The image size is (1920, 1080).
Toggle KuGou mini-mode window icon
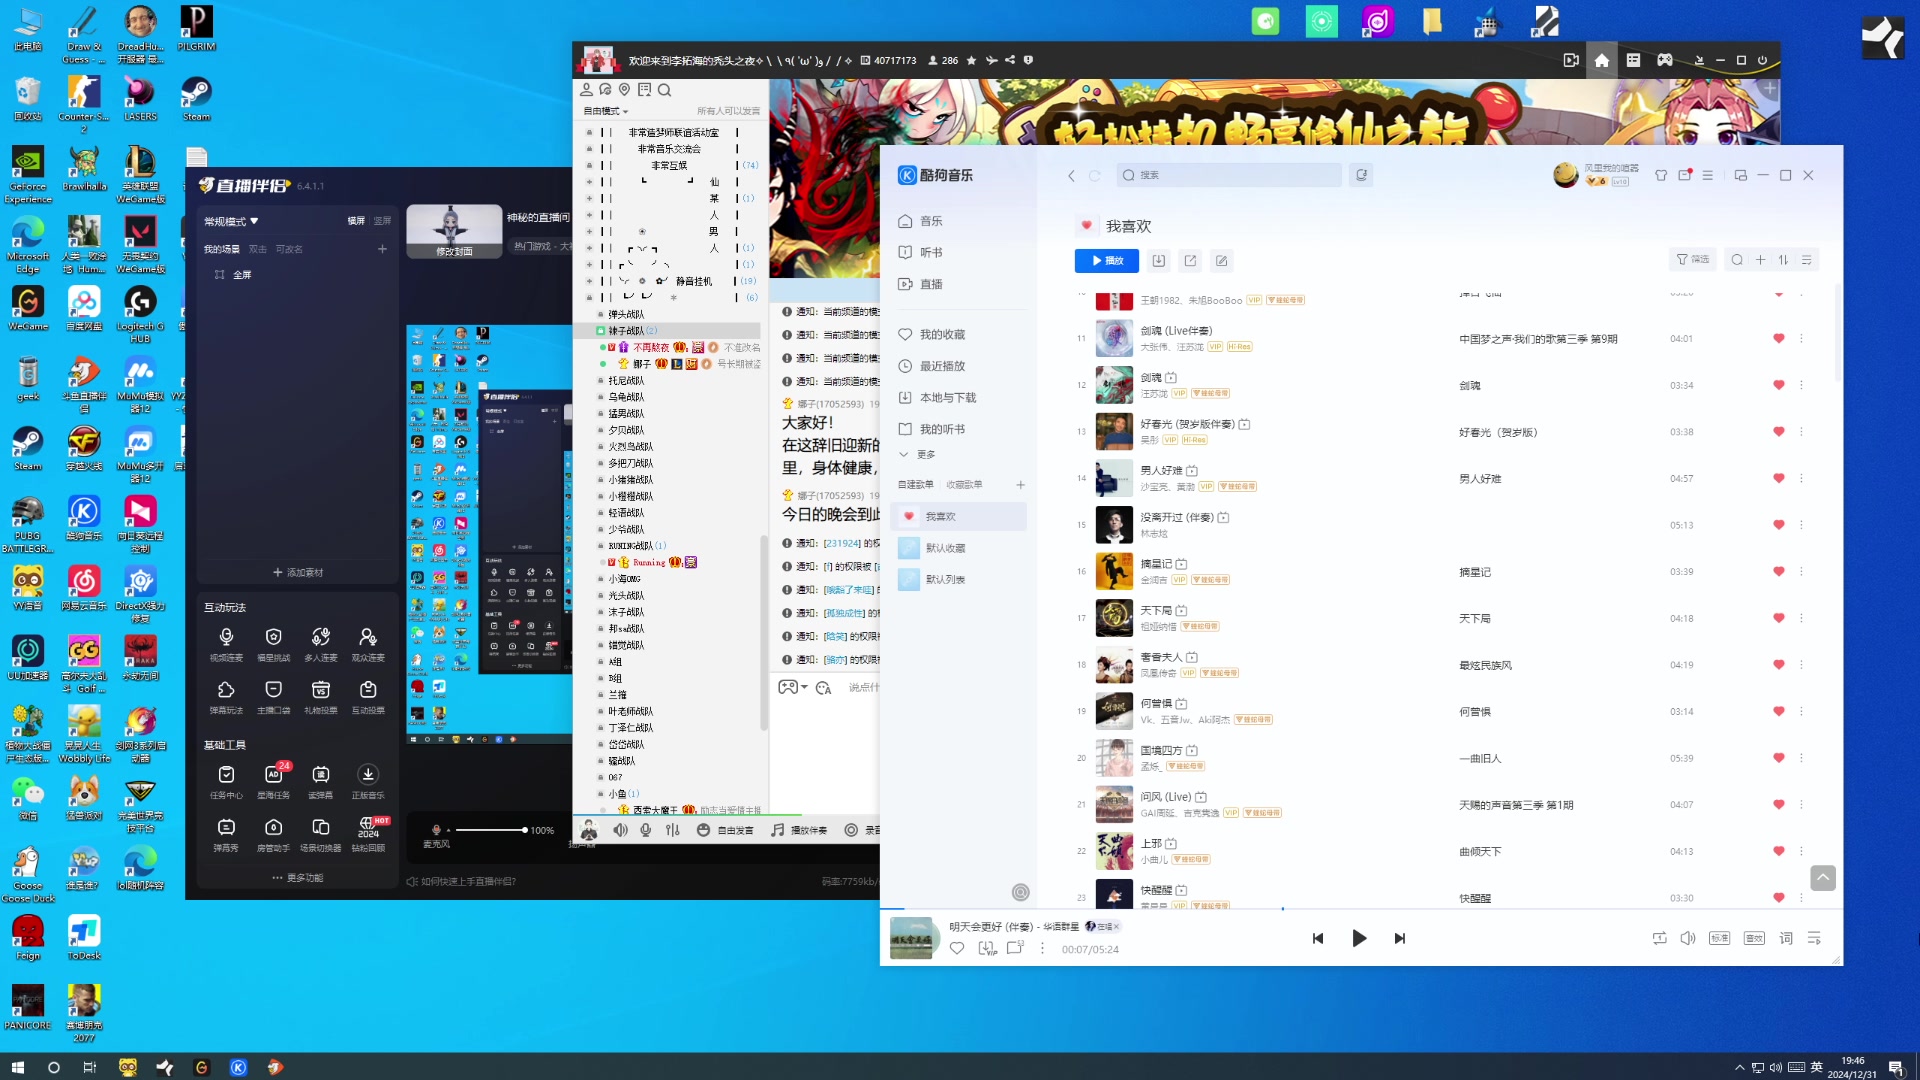[x=1740, y=175]
